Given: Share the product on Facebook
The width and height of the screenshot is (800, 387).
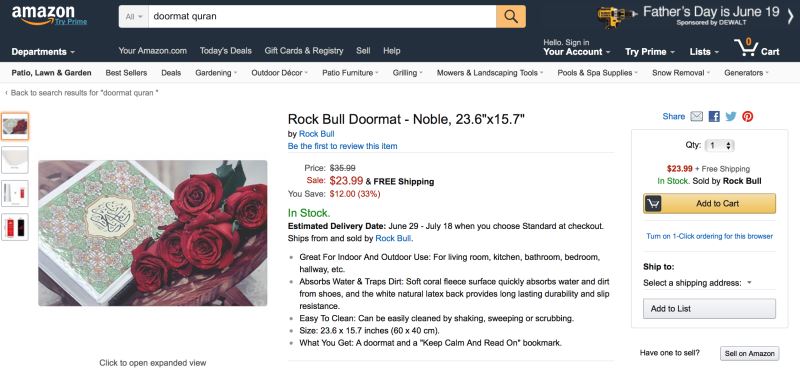Looking at the screenshot, I should [714, 117].
